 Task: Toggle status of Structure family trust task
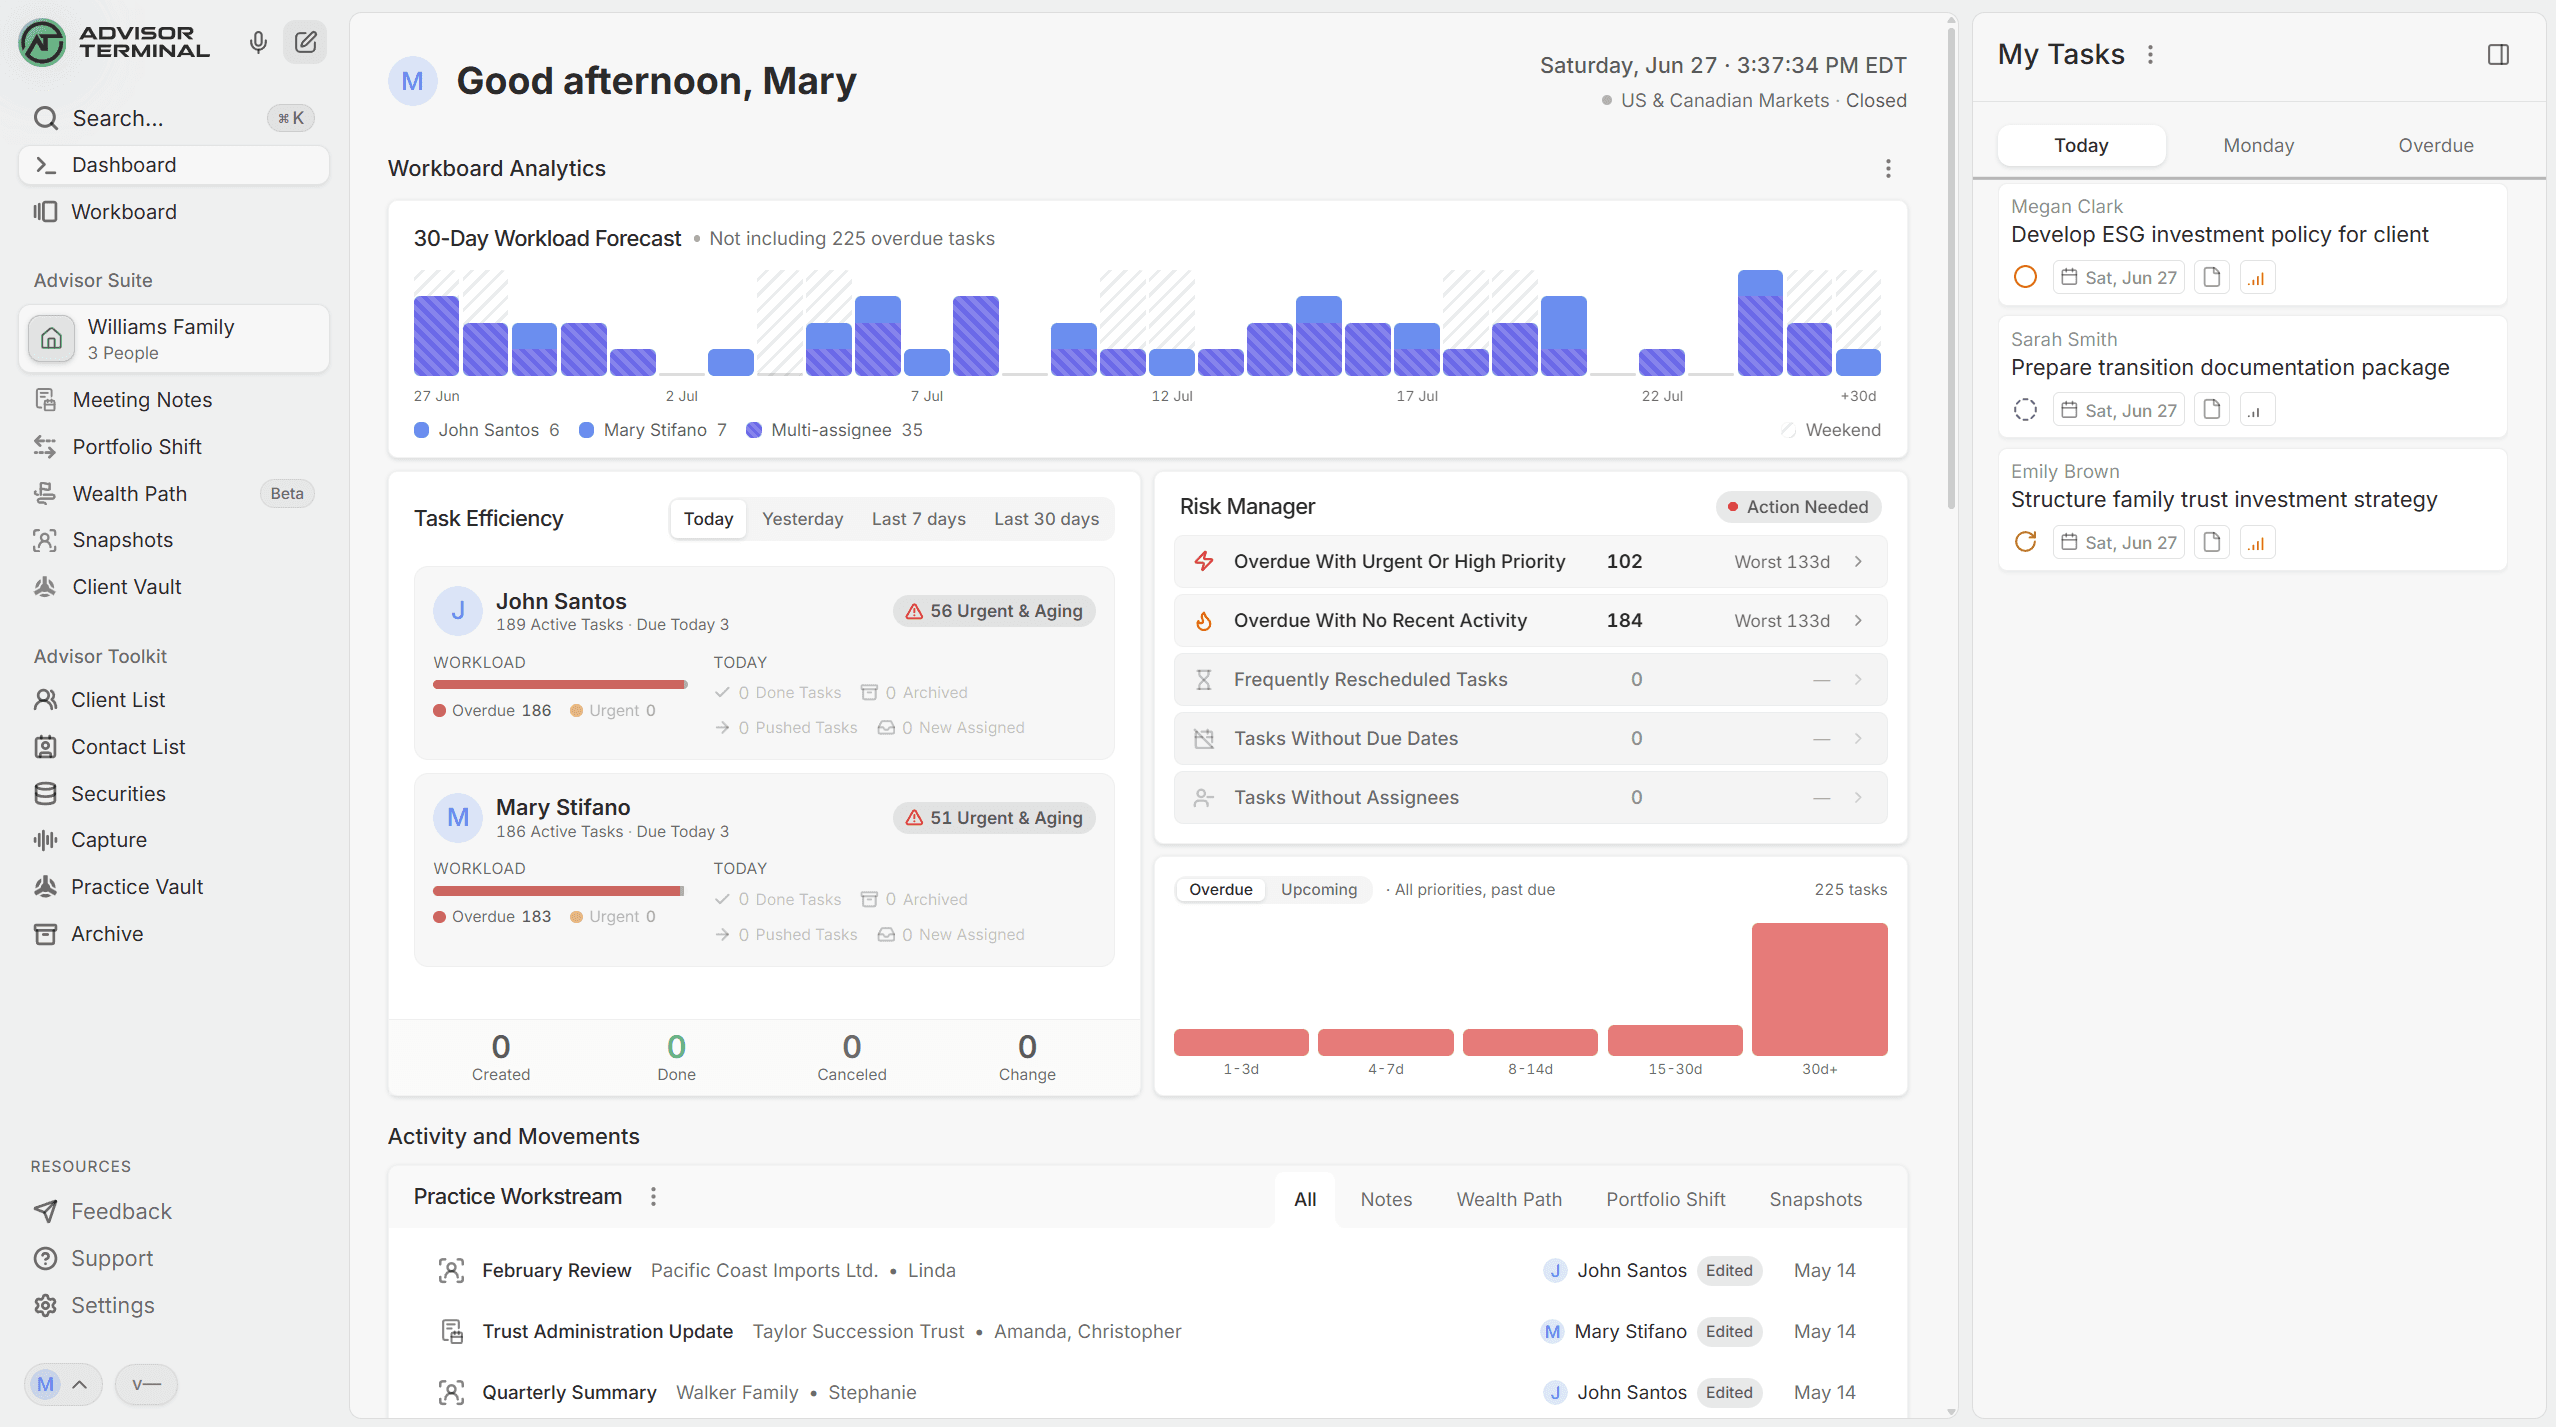pyautogui.click(x=2025, y=542)
